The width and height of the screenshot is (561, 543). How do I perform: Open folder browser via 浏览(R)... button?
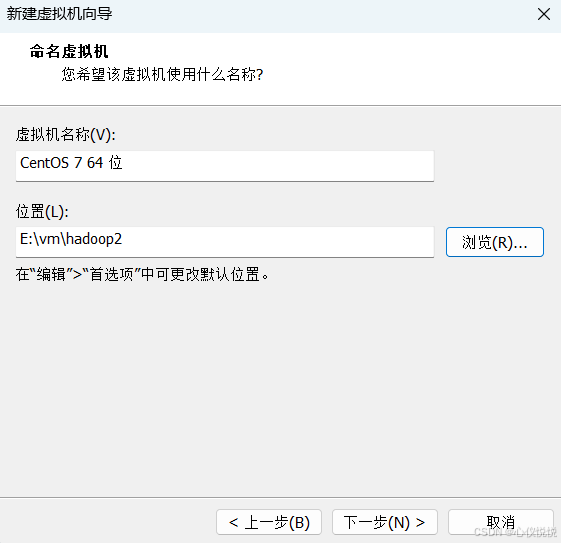495,242
